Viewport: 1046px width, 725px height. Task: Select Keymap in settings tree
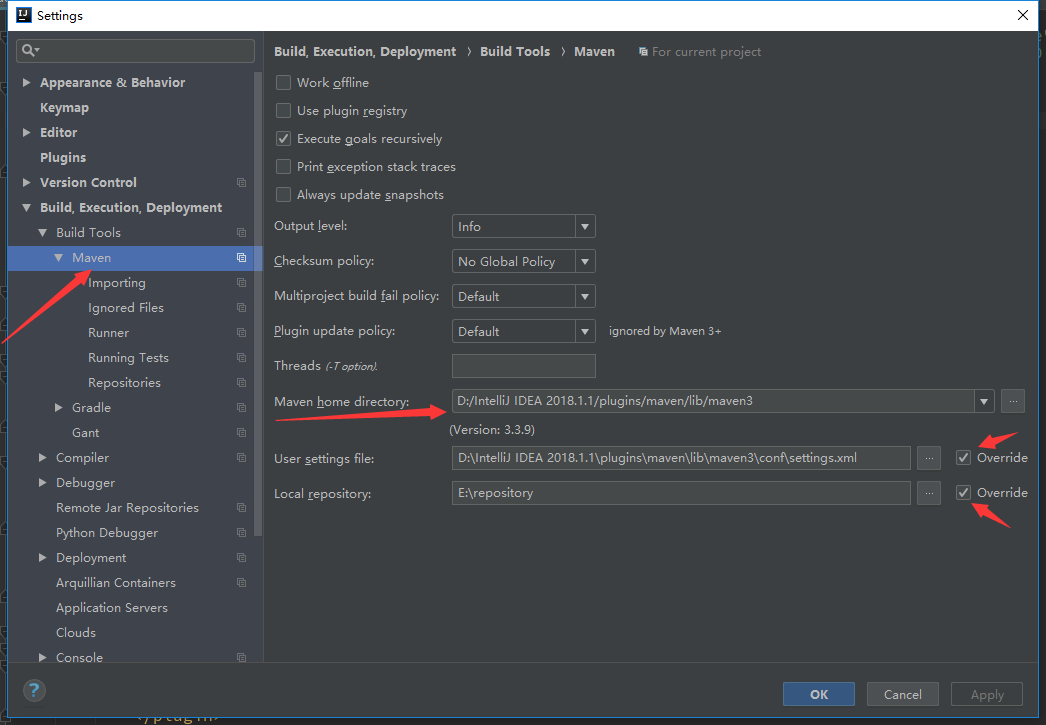pos(64,107)
